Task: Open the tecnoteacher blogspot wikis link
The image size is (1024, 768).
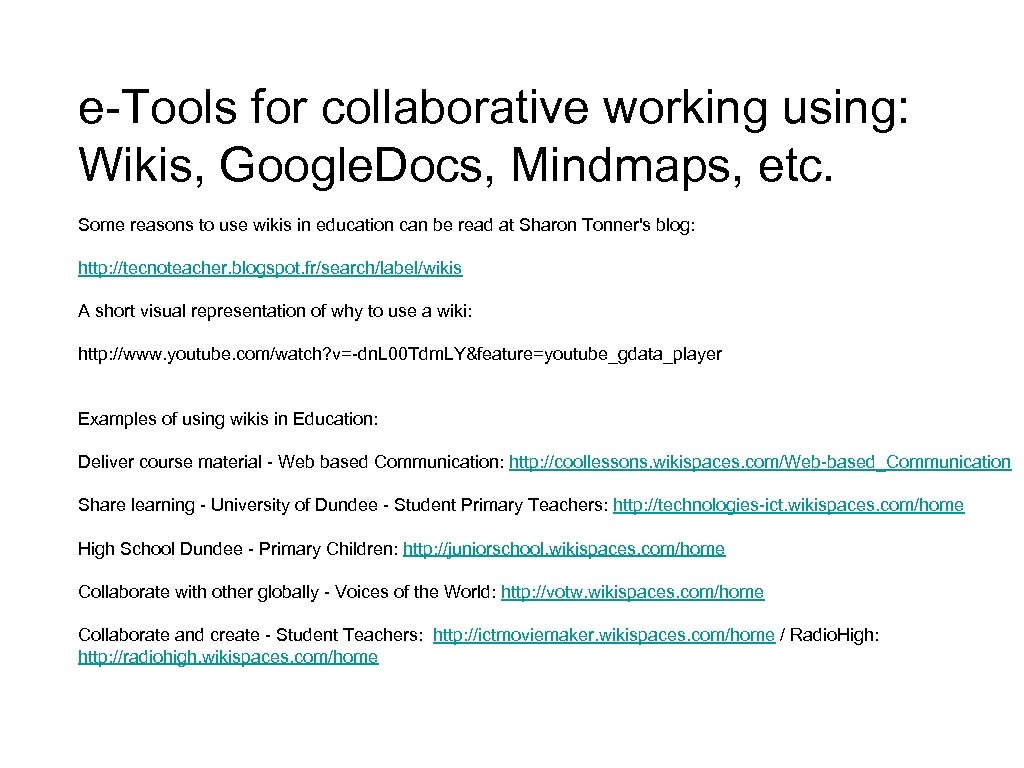Action: (269, 268)
